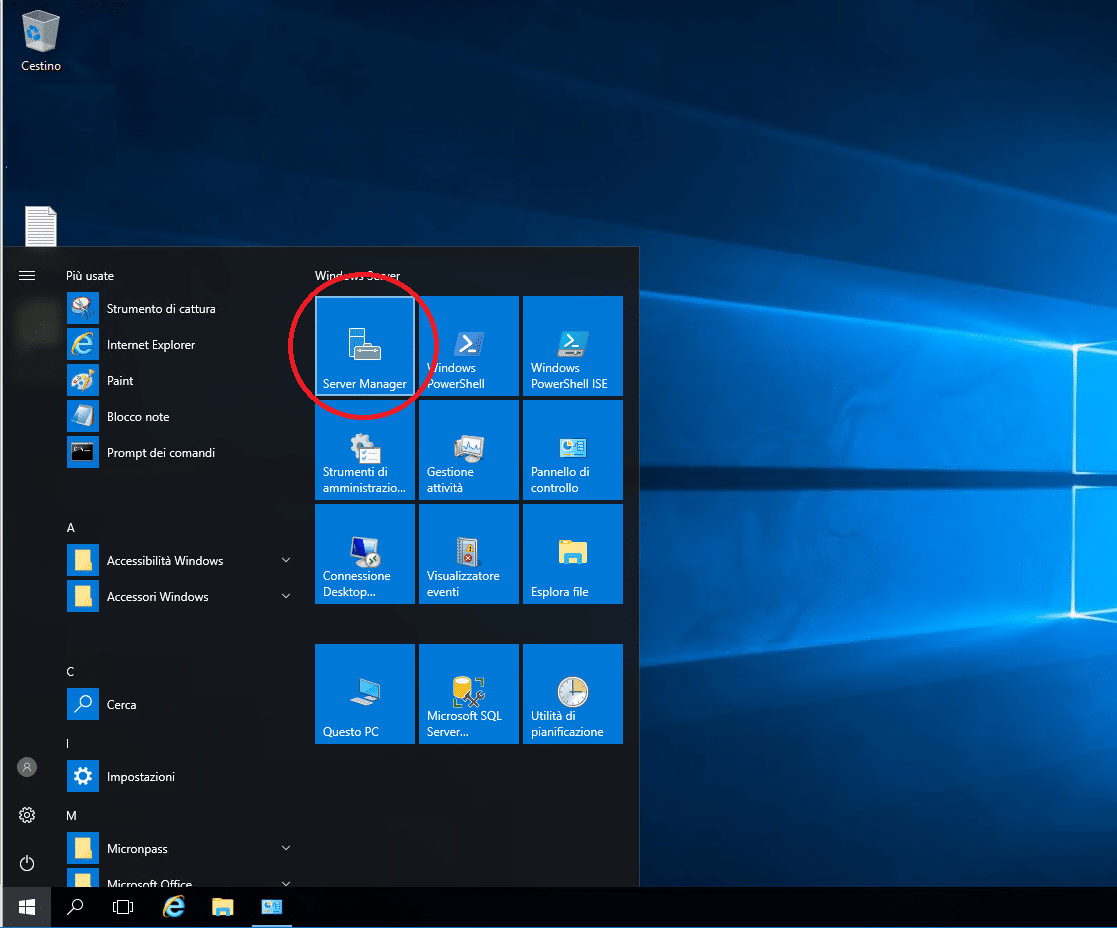This screenshot has height=928, width=1117.
Task: Switch to Server Manager taskbar button
Action: tap(271, 907)
